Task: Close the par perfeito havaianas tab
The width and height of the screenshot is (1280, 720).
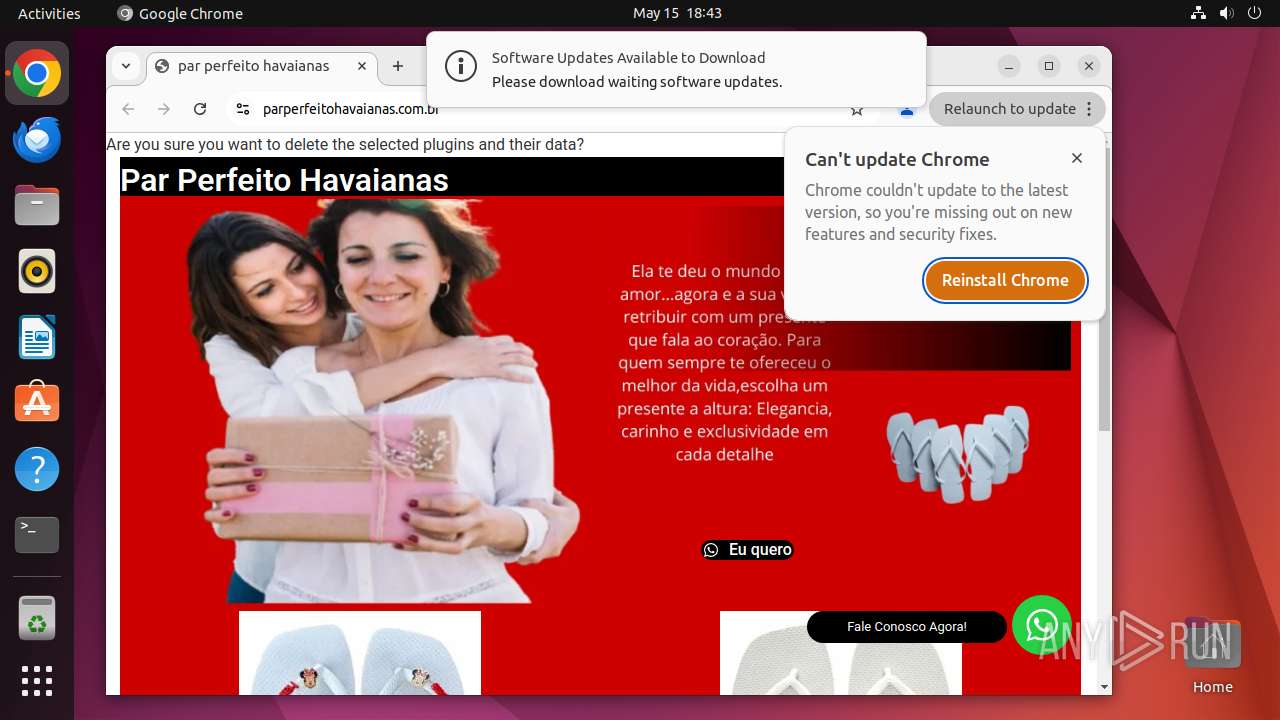Action: pyautogui.click(x=362, y=66)
